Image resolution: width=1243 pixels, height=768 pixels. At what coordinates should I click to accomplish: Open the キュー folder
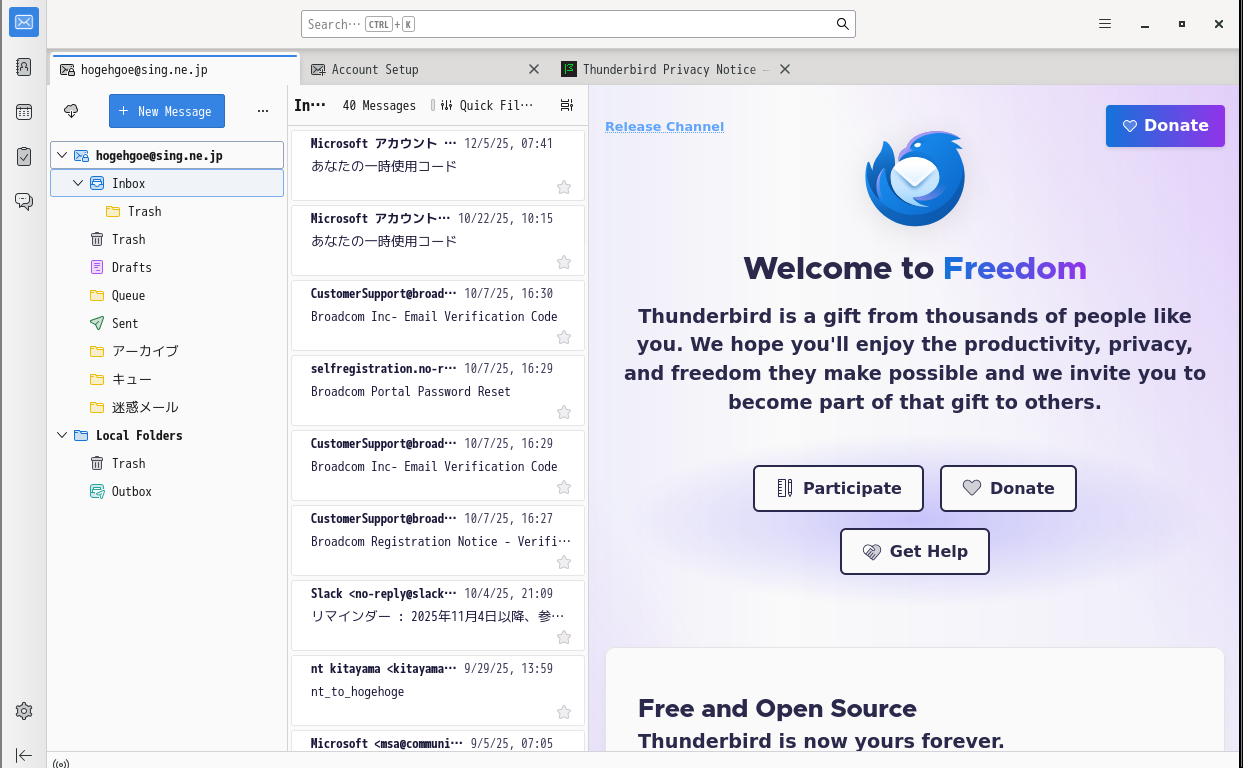click(x=167, y=379)
